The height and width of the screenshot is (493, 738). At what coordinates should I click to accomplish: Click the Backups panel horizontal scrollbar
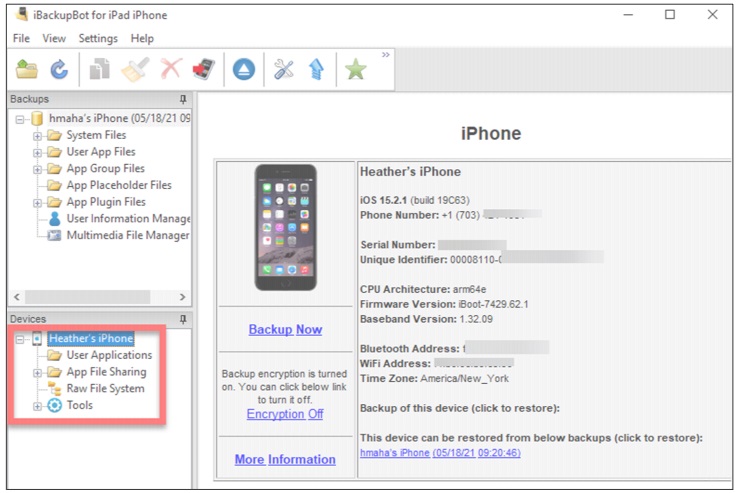click(98, 297)
